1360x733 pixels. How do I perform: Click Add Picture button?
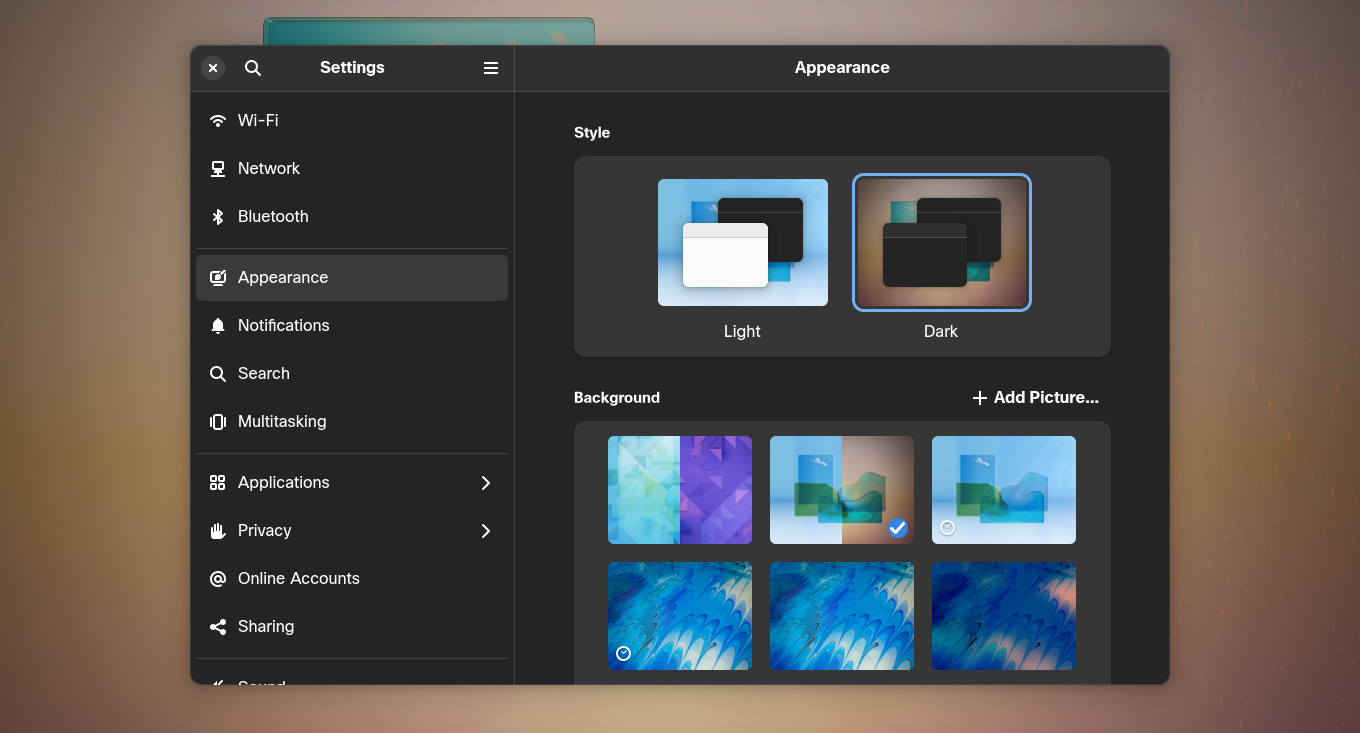[x=1035, y=398]
